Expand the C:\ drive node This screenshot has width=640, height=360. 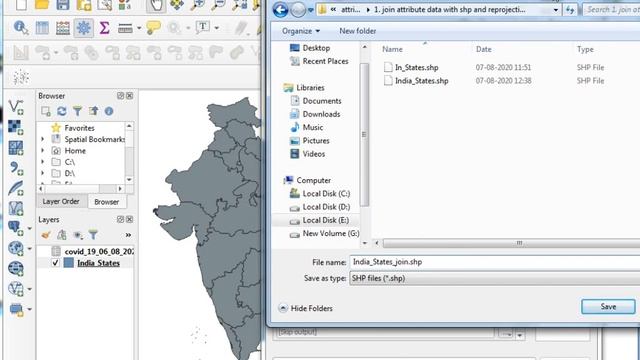point(42,162)
